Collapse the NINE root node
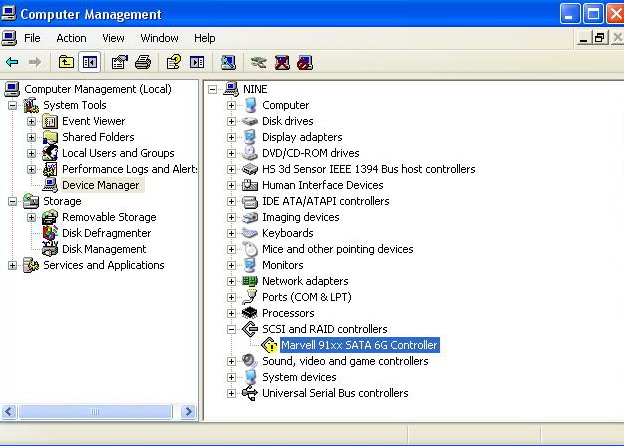 pos(213,89)
